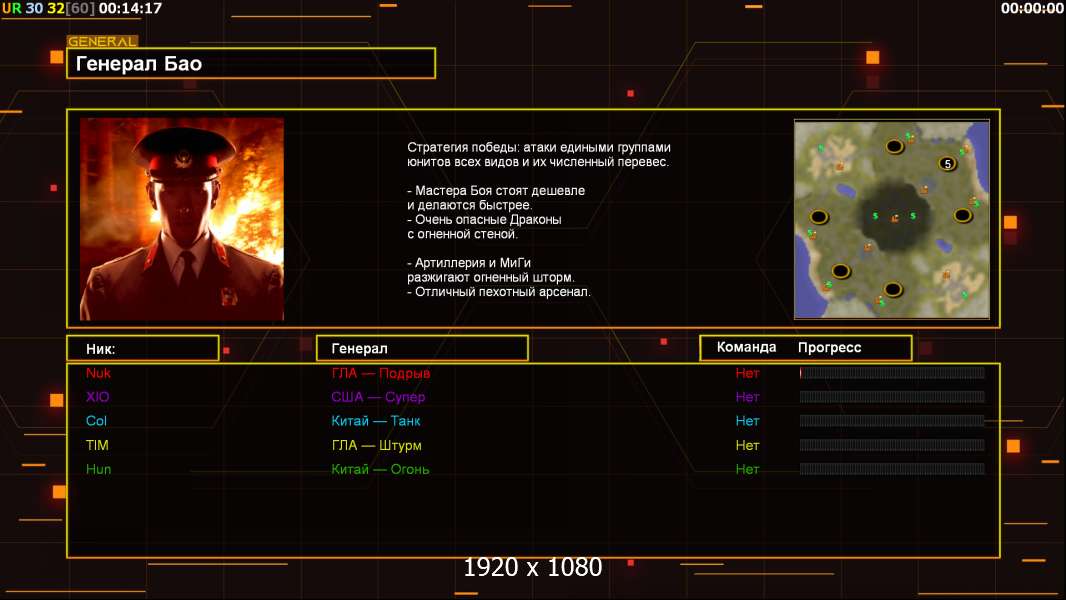Click the "США — Супер" general entry
The width and height of the screenshot is (1066, 600).
(x=378, y=397)
